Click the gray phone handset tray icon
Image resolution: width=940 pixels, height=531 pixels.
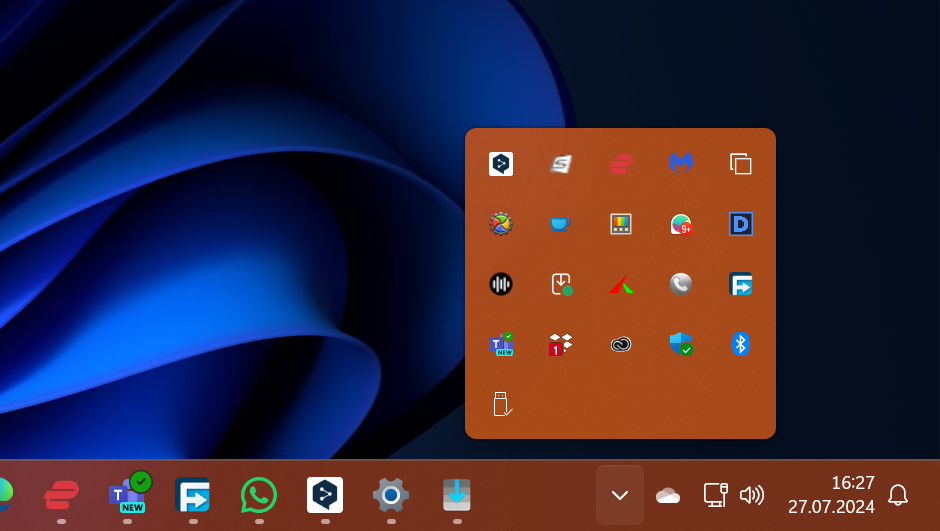point(681,284)
